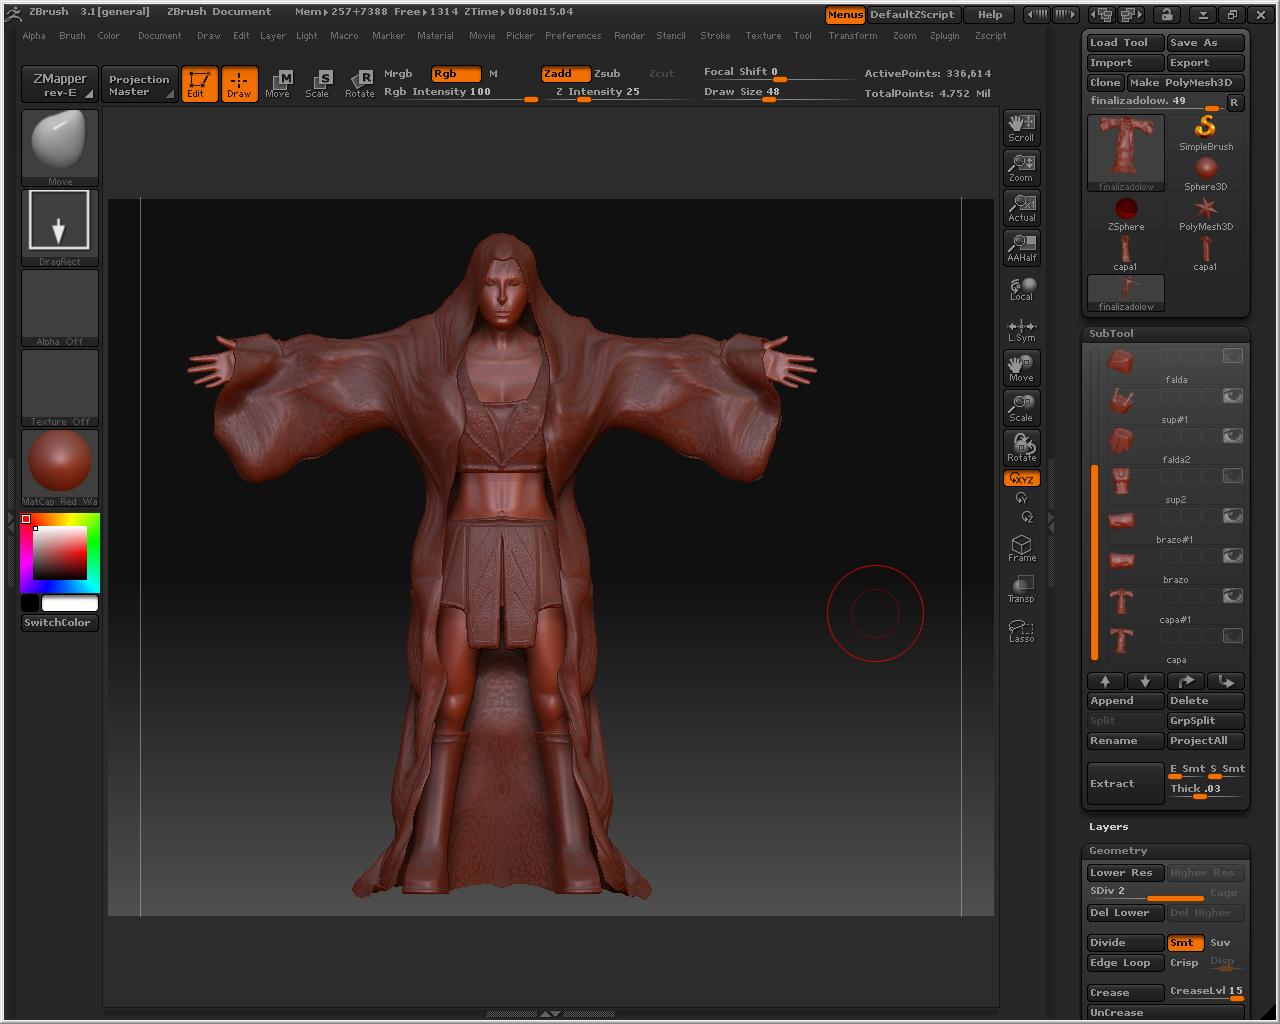Enable the Lasso selection icon
This screenshot has width=1280, height=1024.
(1021, 631)
